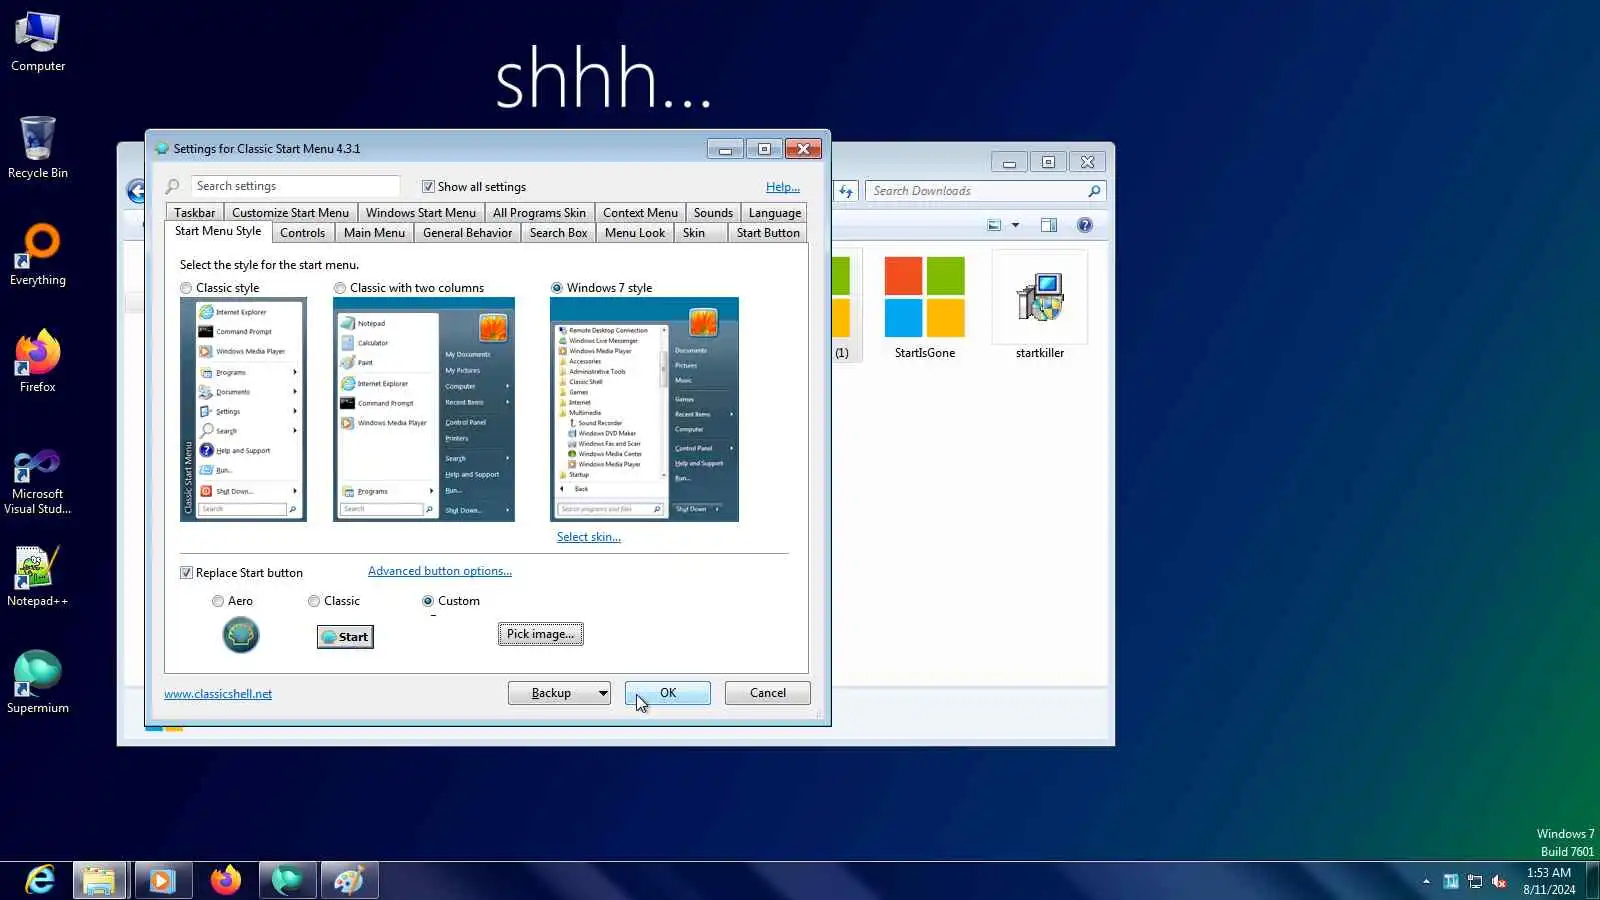The width and height of the screenshot is (1600, 900).
Task: Open the Language tab
Action: [775, 213]
